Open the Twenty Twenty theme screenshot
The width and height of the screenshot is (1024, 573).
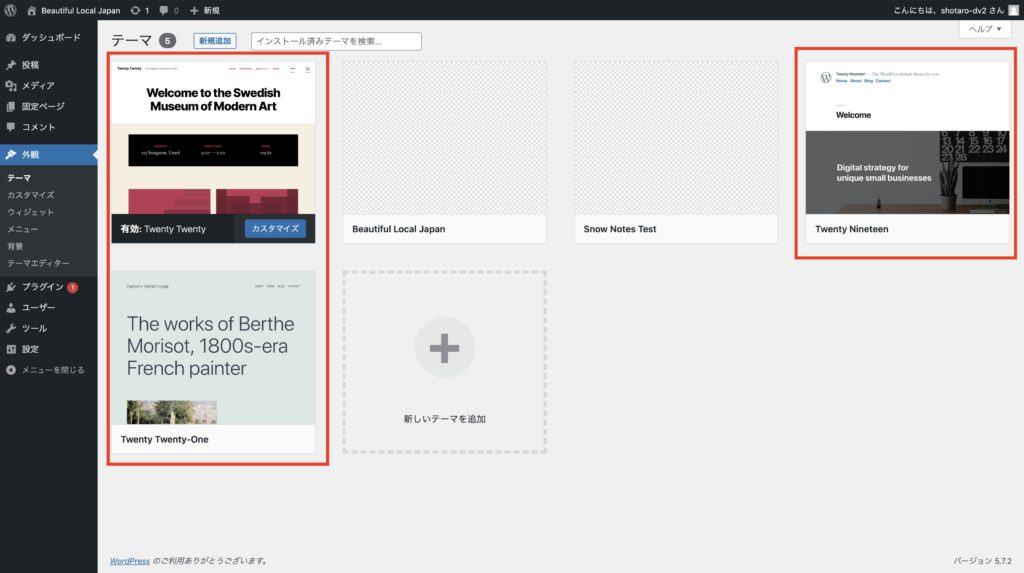pos(213,138)
